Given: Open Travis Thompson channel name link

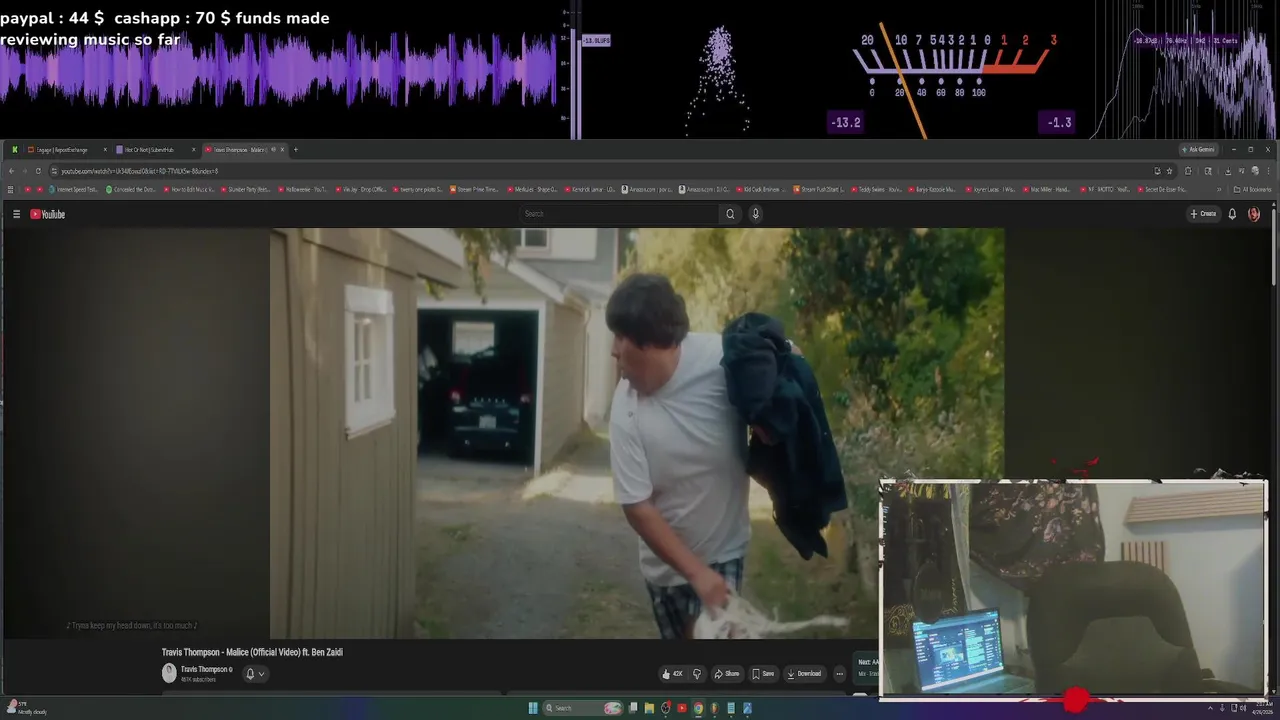Looking at the screenshot, I should [206, 669].
